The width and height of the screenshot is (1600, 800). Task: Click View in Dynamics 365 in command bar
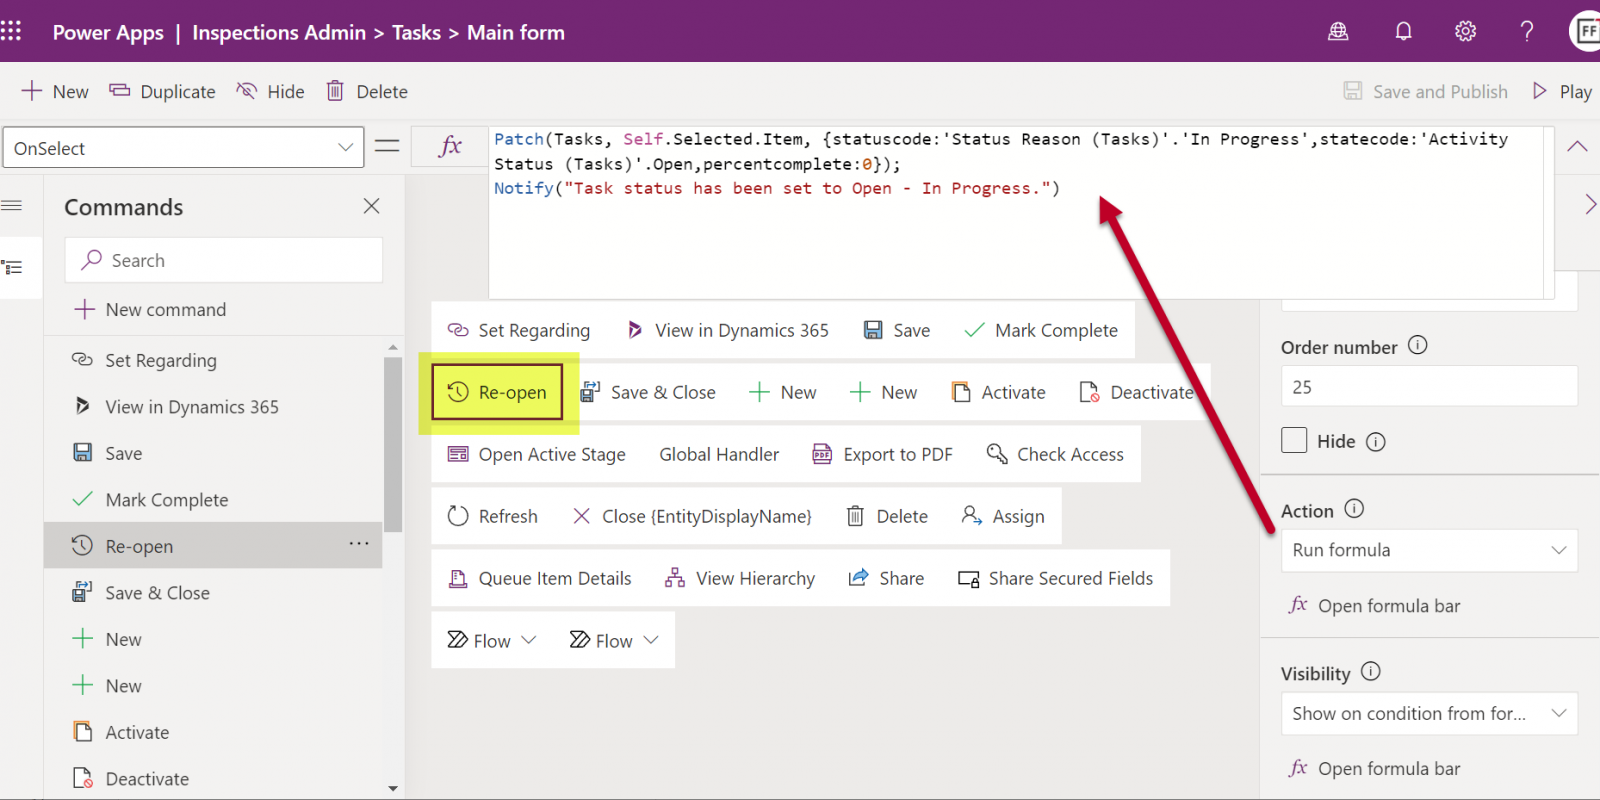tap(727, 330)
